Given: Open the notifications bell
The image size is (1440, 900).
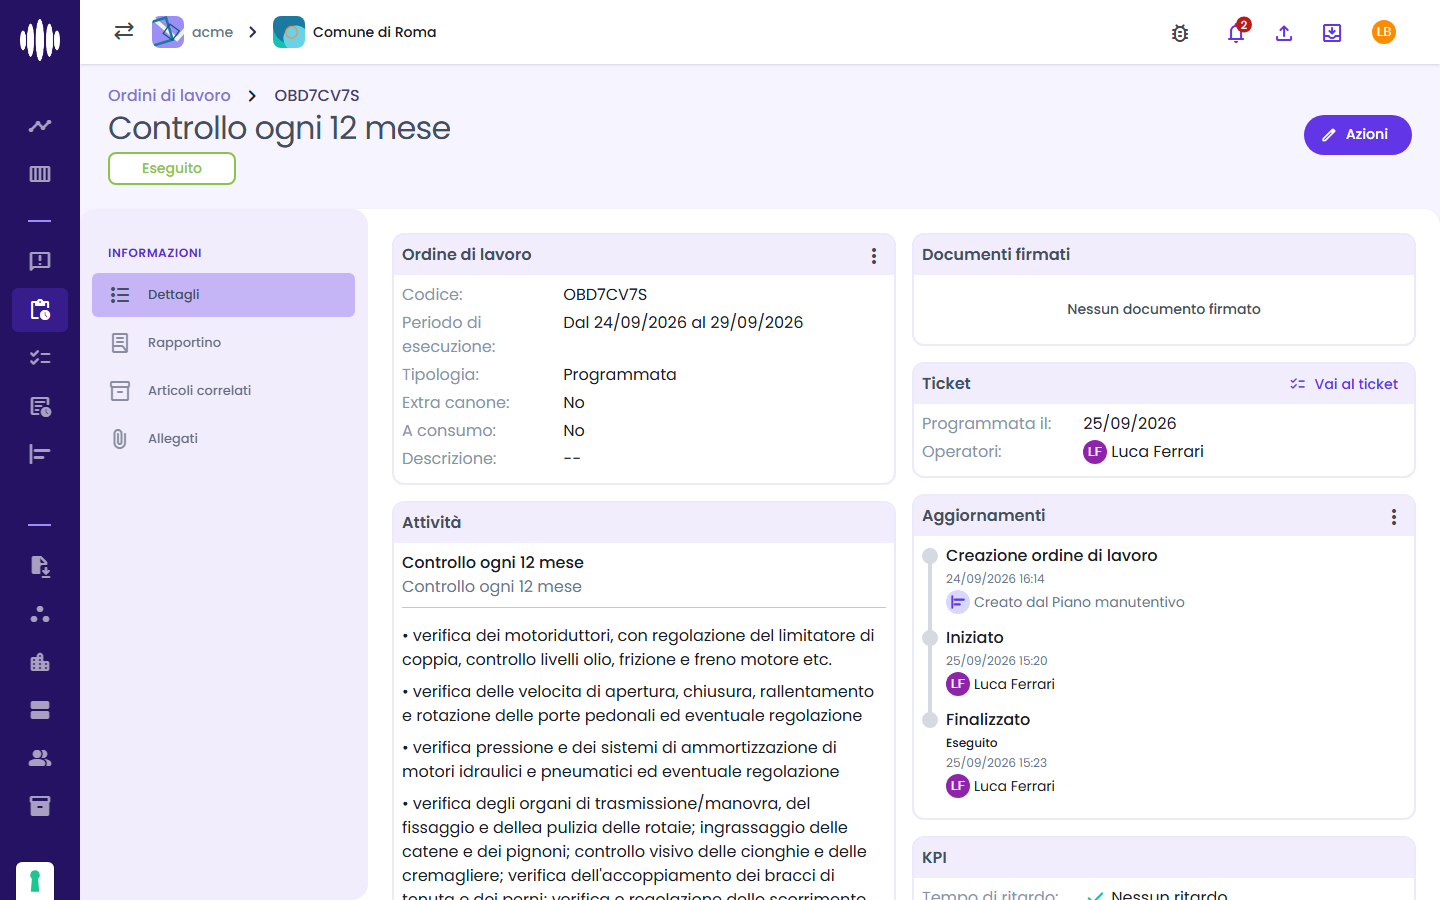Looking at the screenshot, I should (x=1236, y=33).
